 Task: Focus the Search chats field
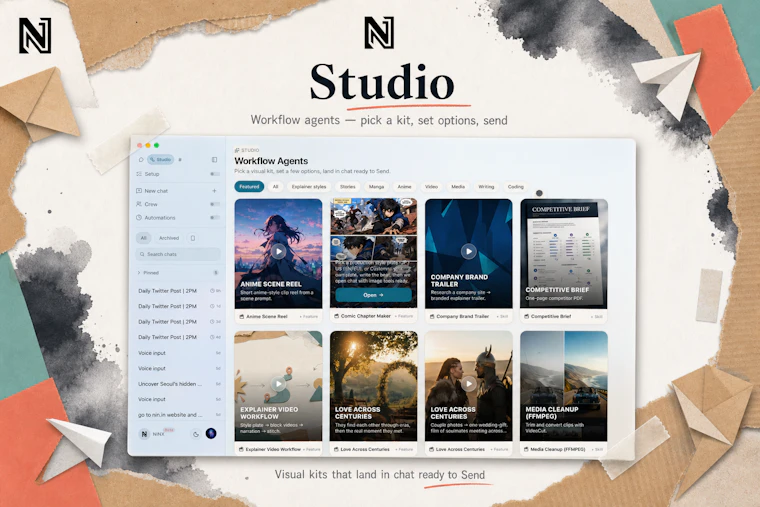click(178, 254)
